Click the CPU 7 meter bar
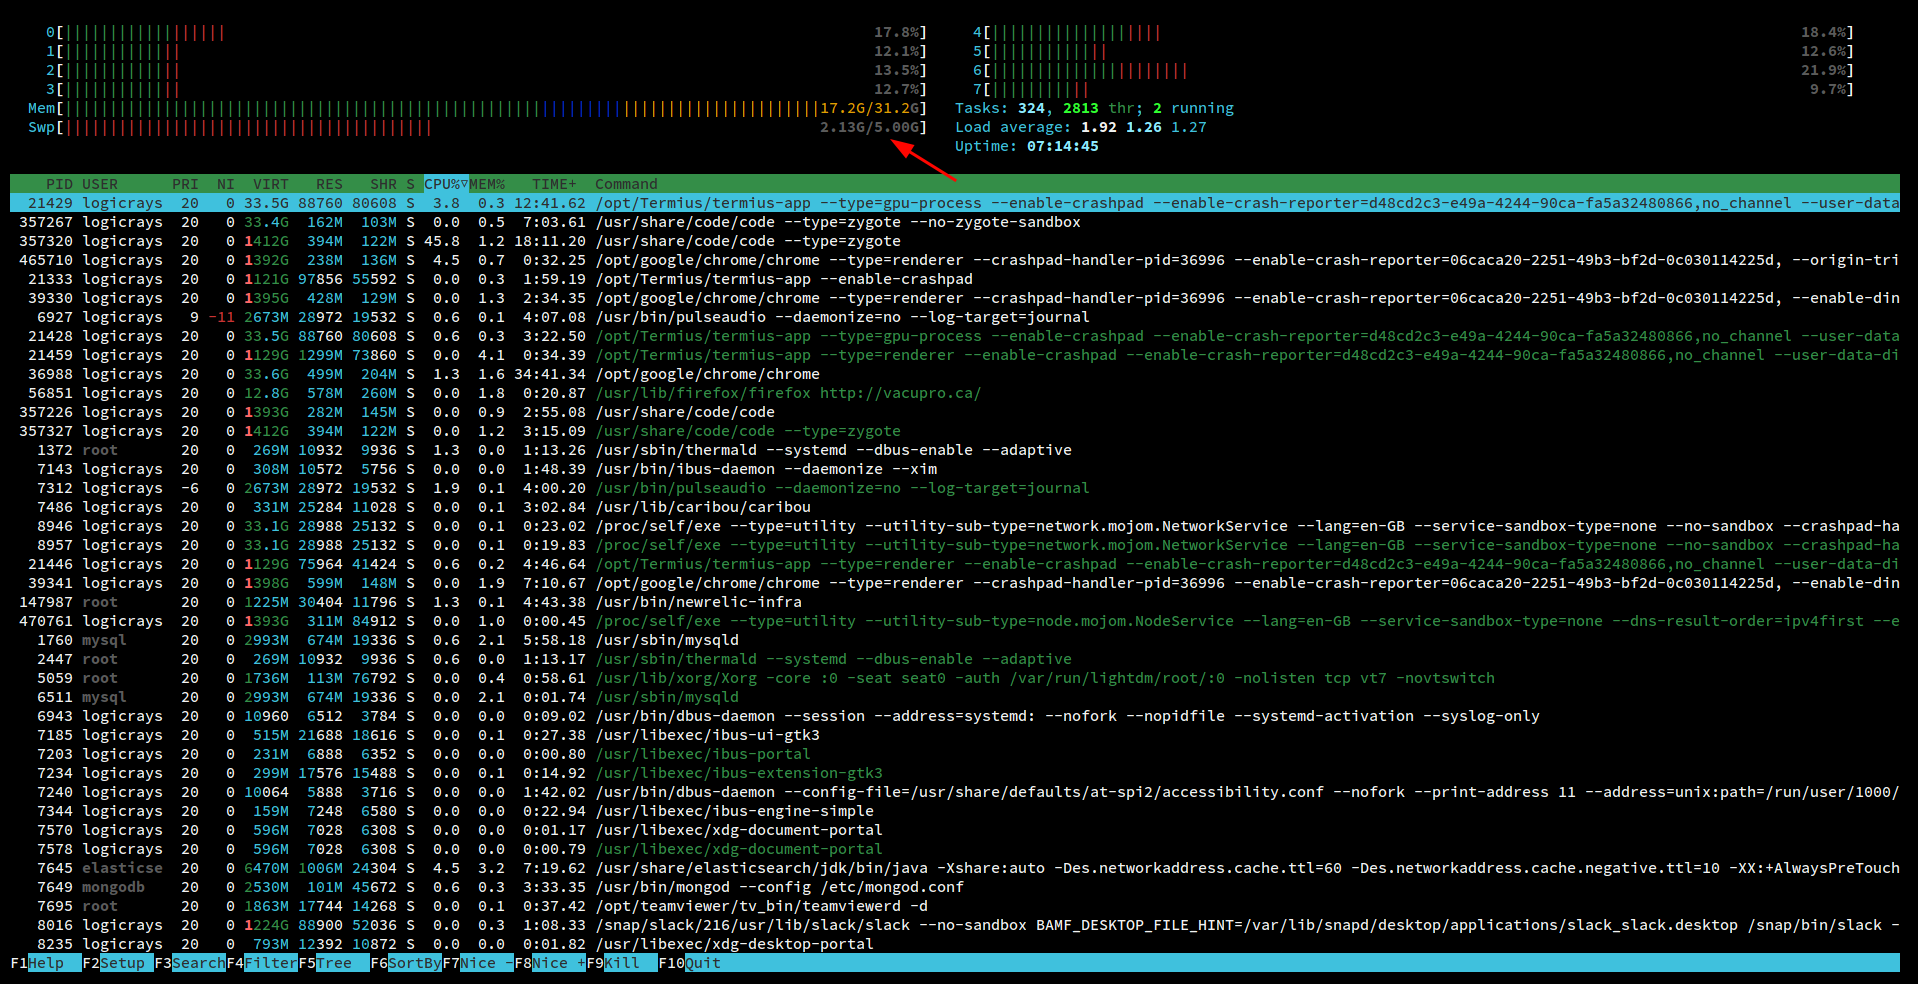The width and height of the screenshot is (1918, 984). 1413,89
